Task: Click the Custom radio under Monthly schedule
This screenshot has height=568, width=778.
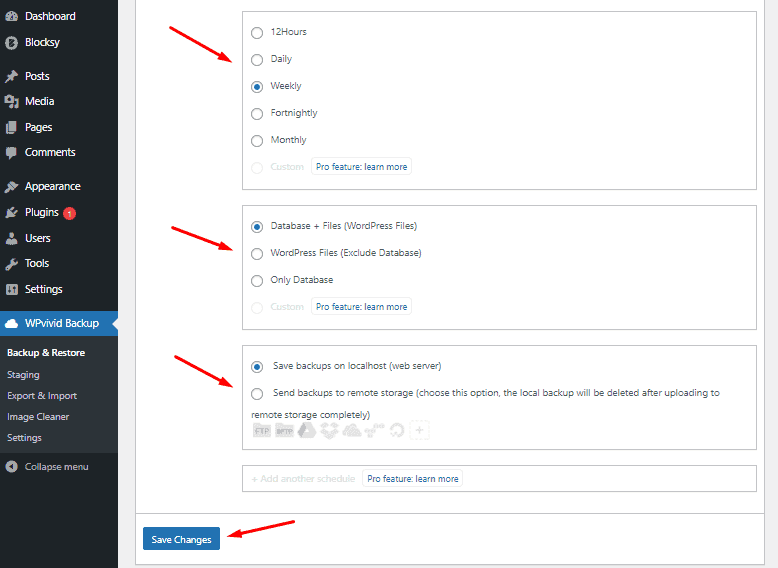Action: coord(257,168)
